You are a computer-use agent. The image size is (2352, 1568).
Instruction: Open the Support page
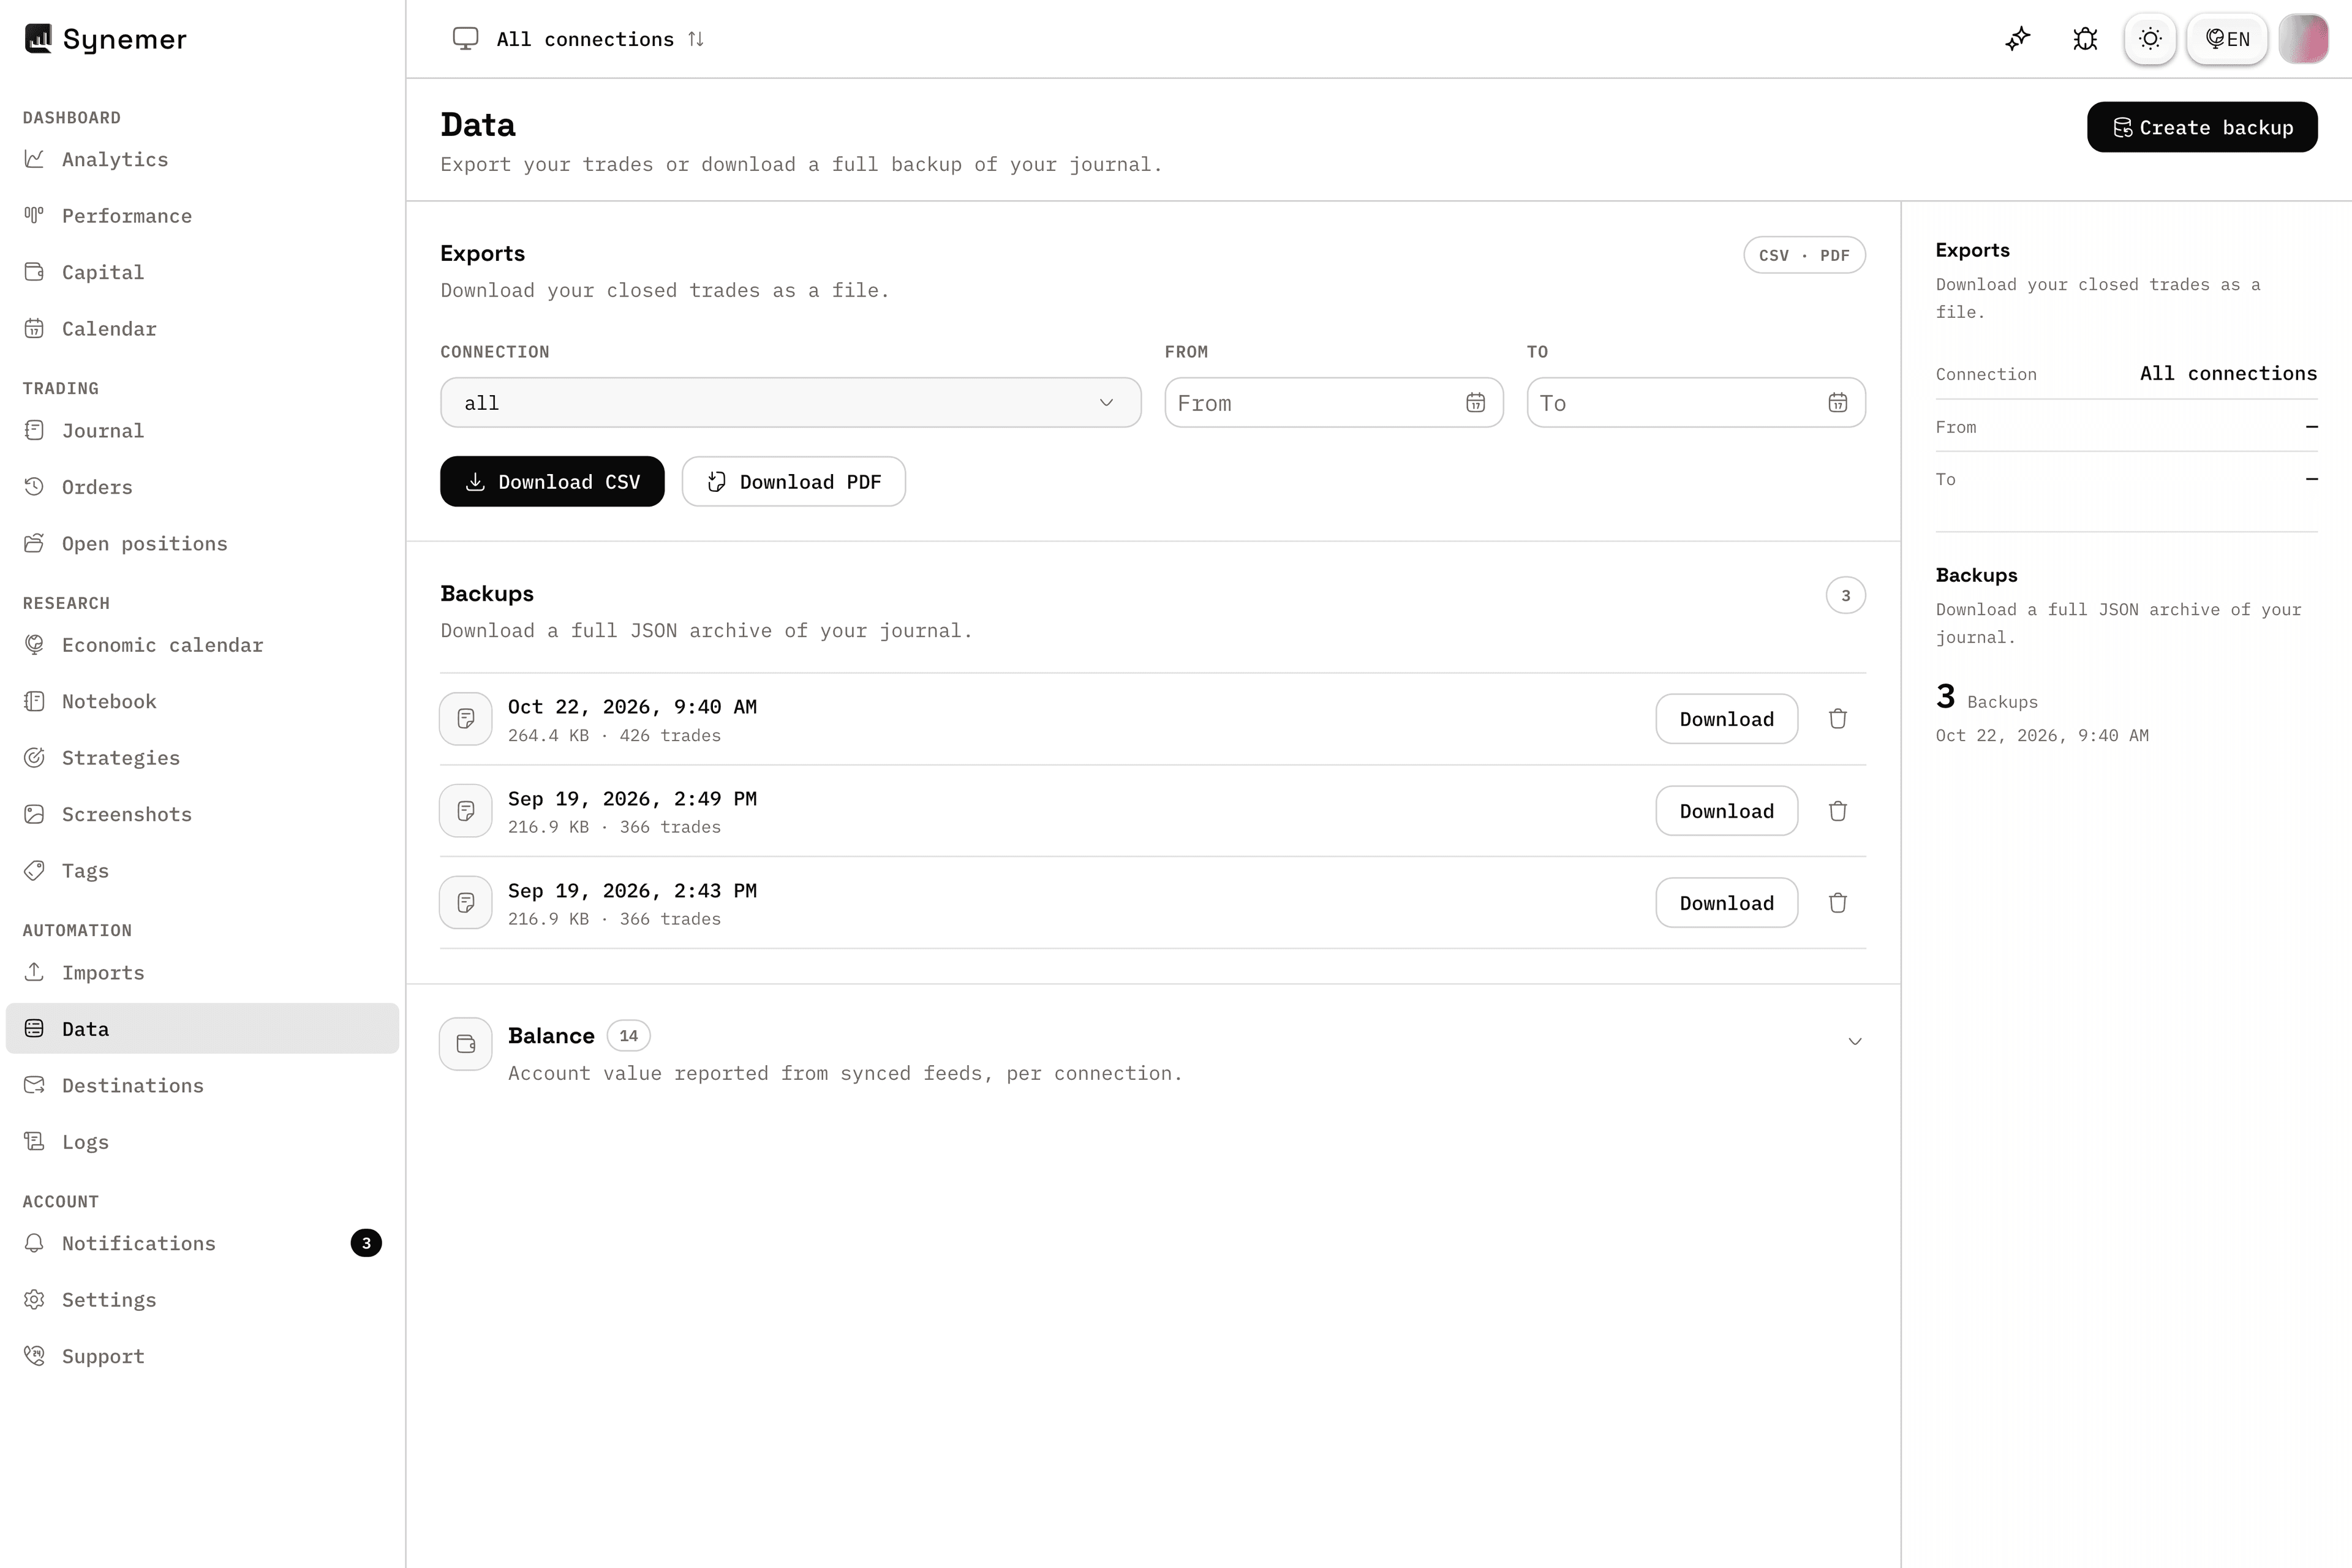click(x=202, y=1357)
